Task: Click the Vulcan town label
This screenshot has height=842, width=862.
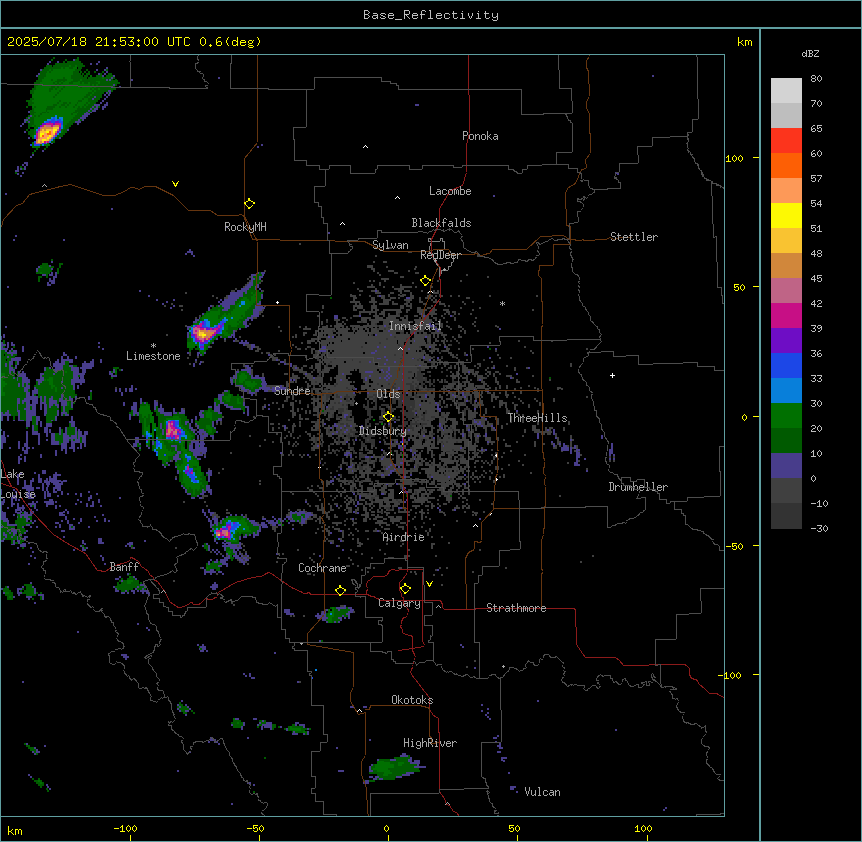Action: (x=543, y=792)
